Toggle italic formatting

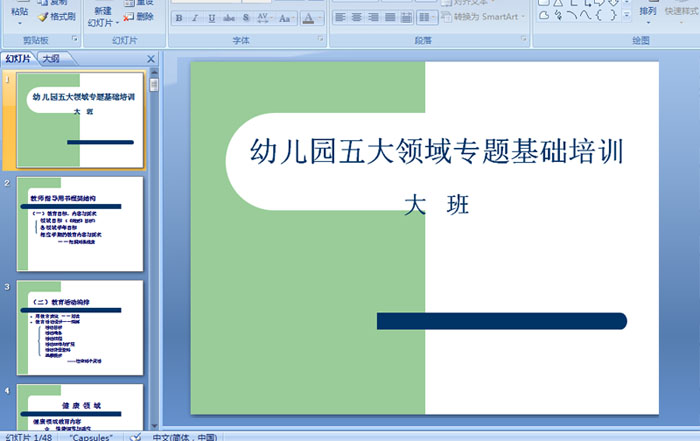(x=195, y=18)
